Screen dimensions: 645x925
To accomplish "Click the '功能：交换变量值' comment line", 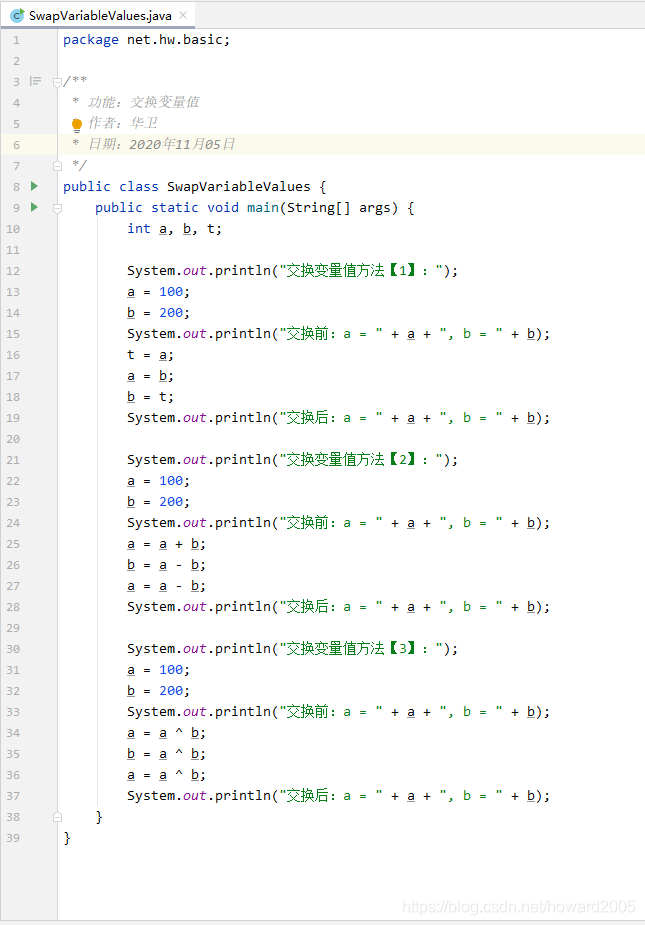I will (x=143, y=102).
